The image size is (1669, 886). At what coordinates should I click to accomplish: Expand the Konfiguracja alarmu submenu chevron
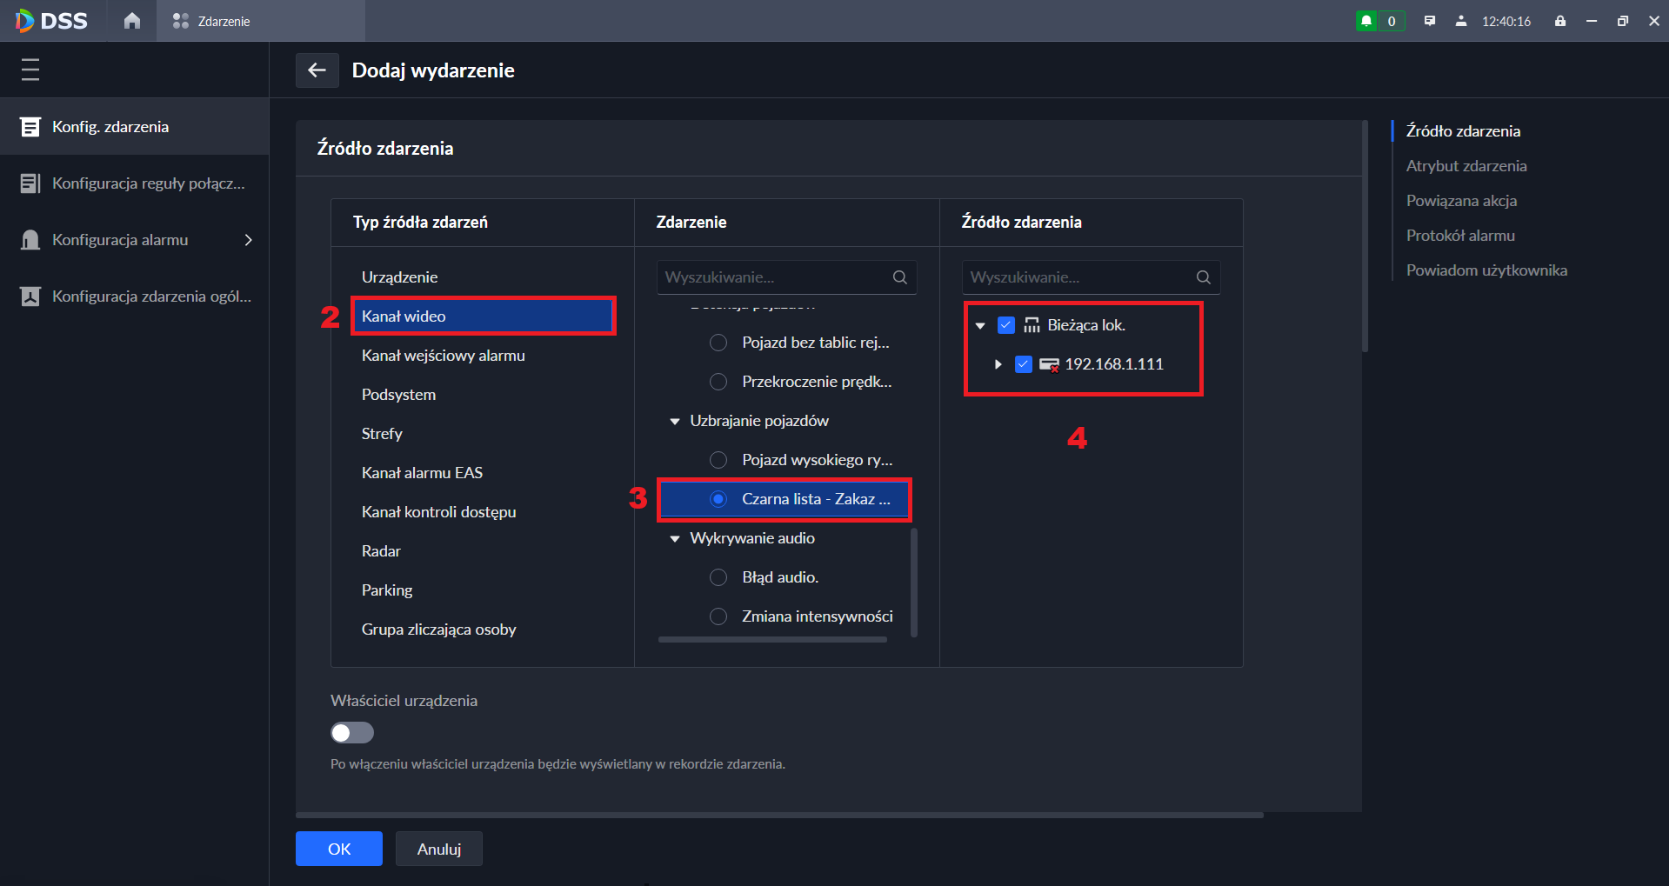click(x=248, y=240)
